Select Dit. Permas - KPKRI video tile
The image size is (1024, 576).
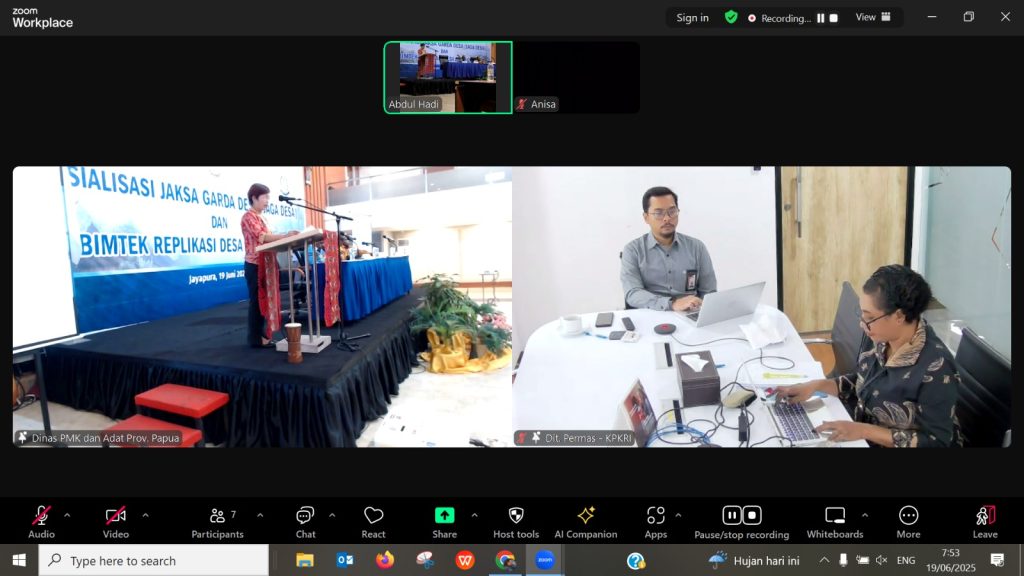761,306
